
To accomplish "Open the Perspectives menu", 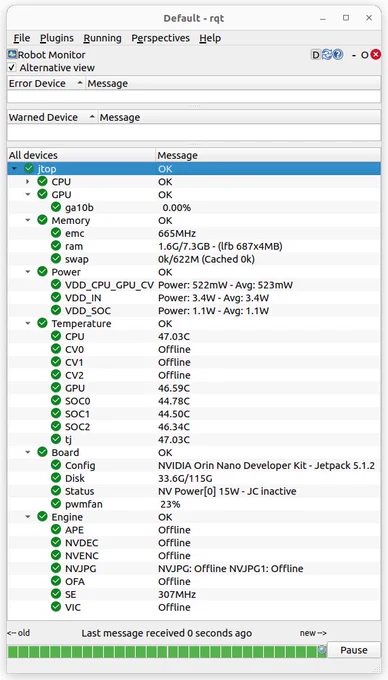I will click(160, 38).
